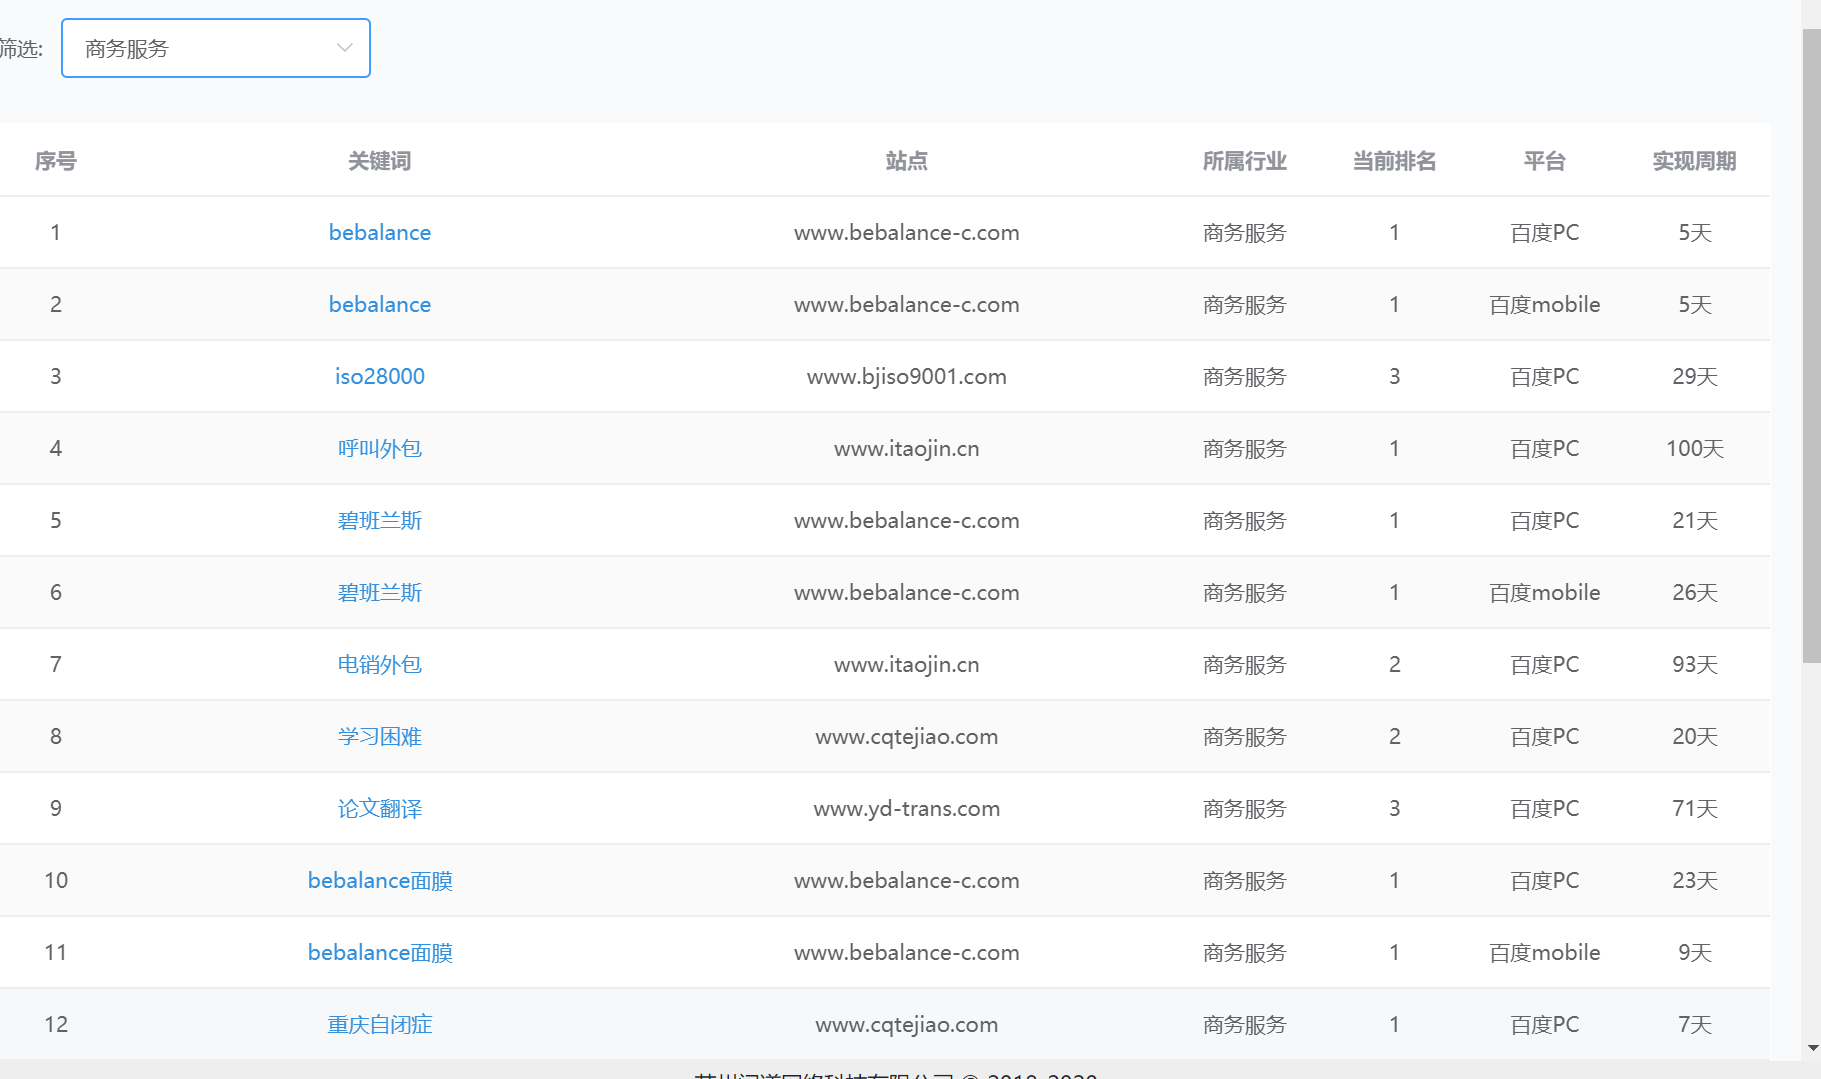Click the 9天 period cell
Screen dimensions: 1821x1079
1695,952
